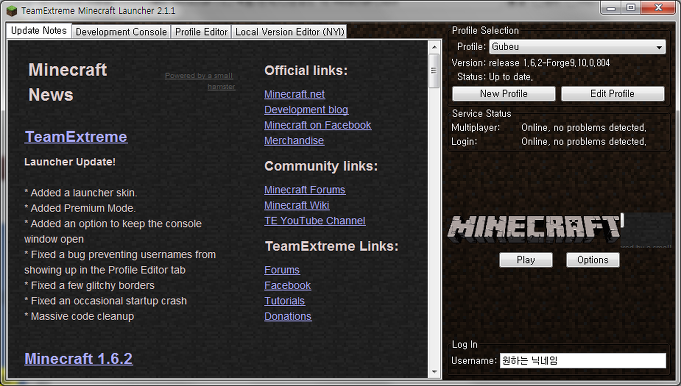The image size is (681, 386).
Task: Open TeamExtreme Facebook link
Action: (x=288, y=286)
